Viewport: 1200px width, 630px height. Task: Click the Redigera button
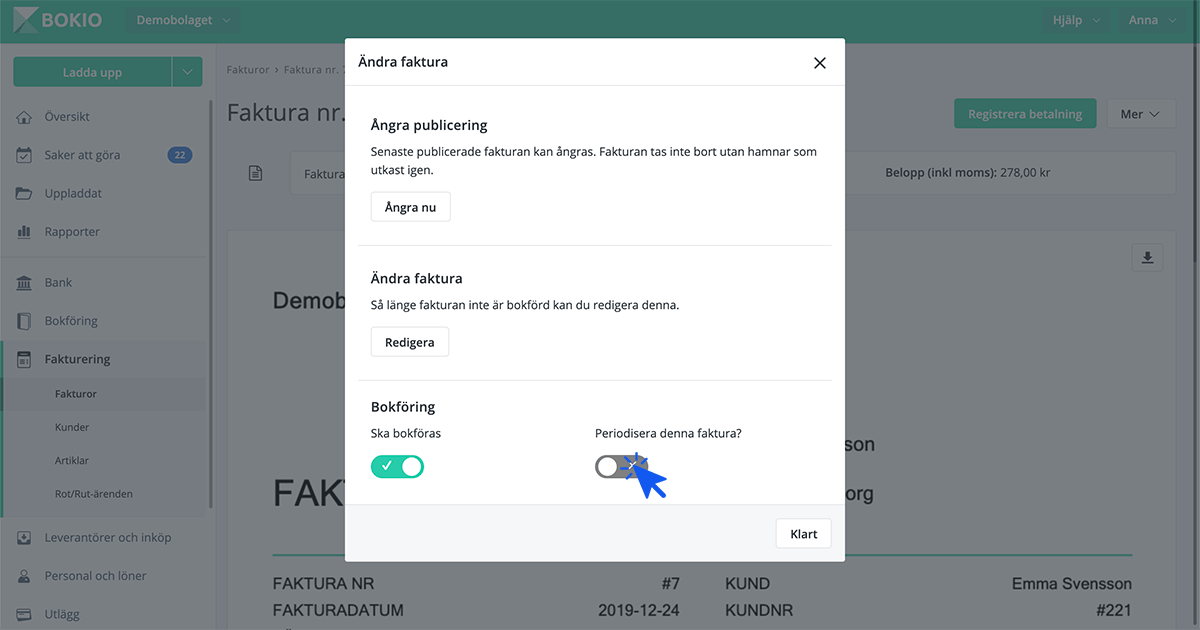[x=410, y=342]
